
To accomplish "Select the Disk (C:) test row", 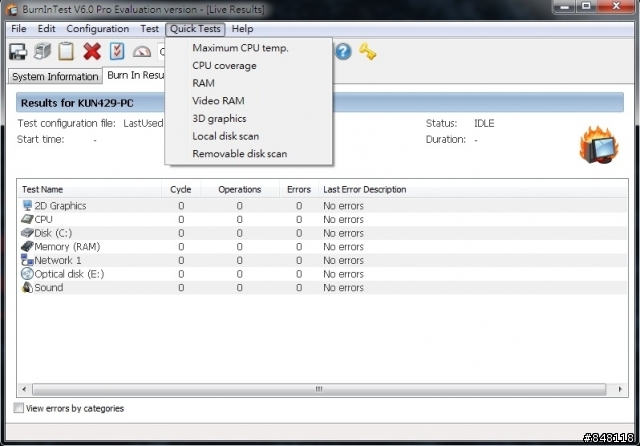I will (322, 233).
